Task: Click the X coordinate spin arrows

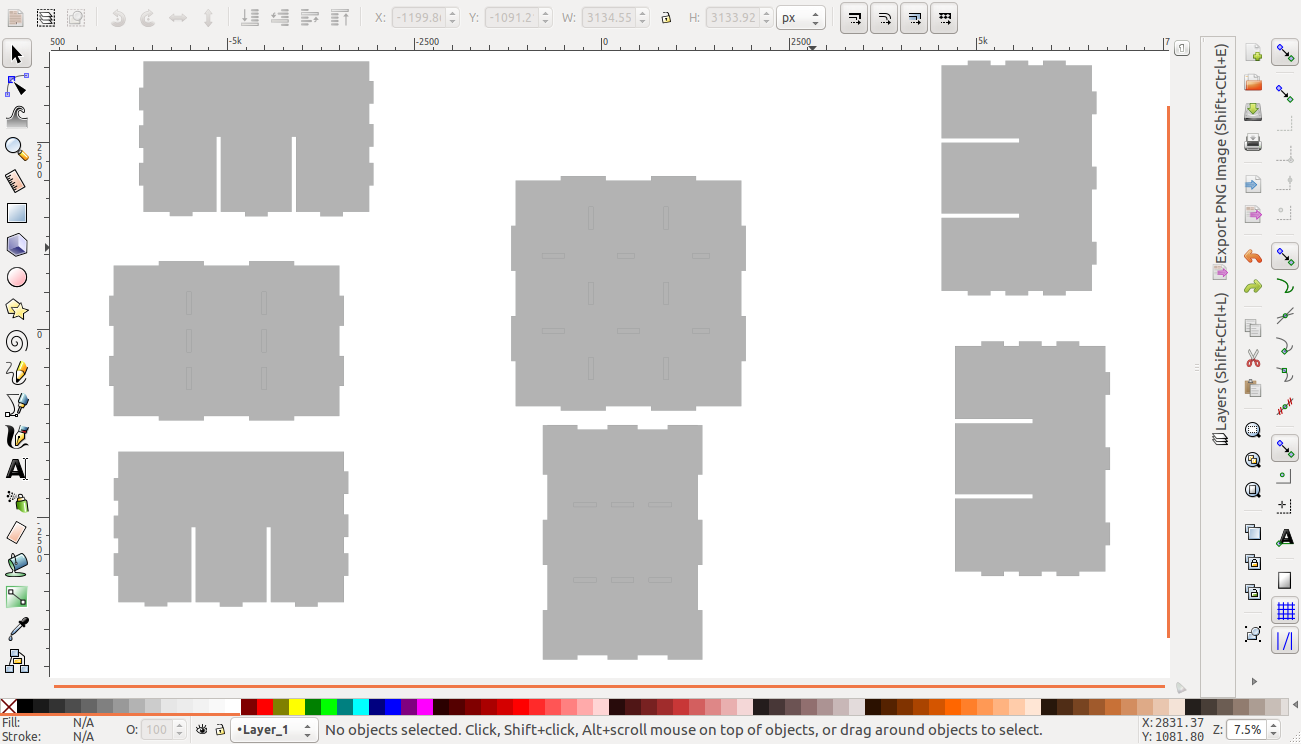Action: pos(452,18)
